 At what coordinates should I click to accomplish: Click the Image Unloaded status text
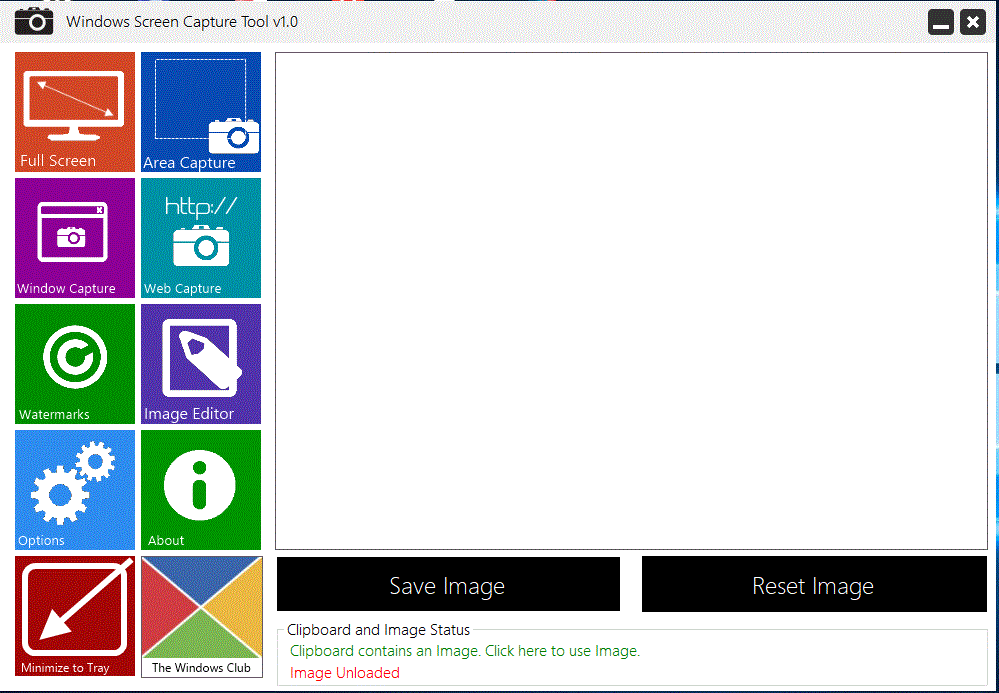344,672
